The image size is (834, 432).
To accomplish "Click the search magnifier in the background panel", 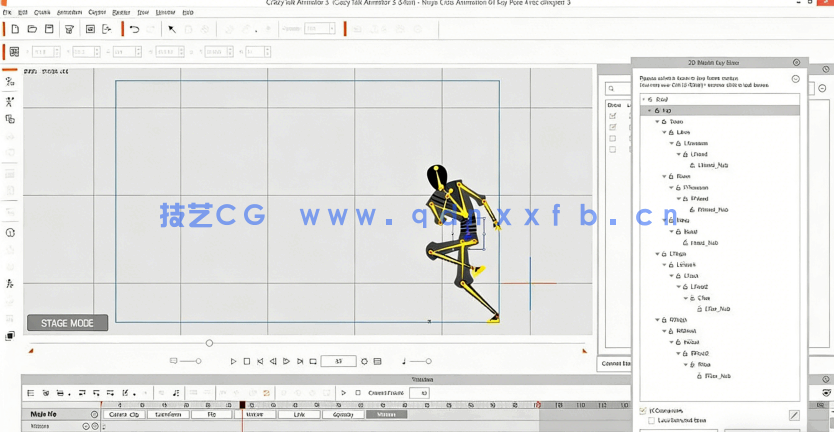I will [x=612, y=89].
